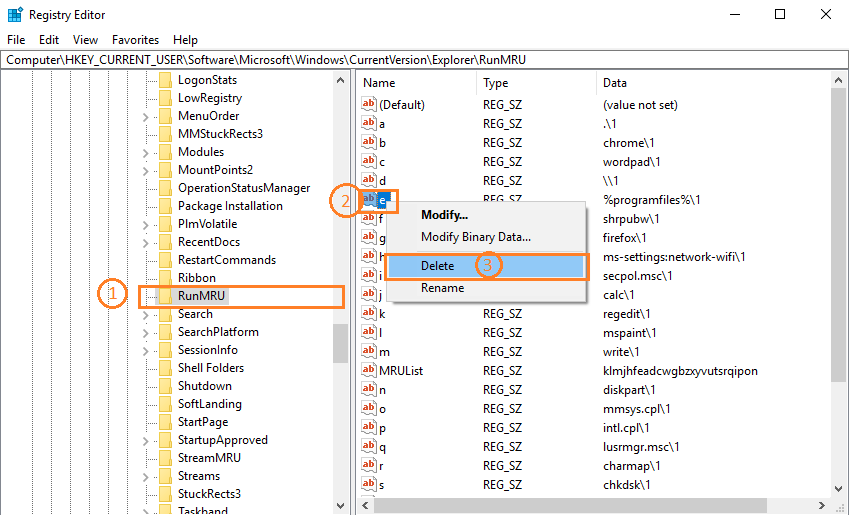Click the OperationStatusManager folder icon
Screen dimensions: 849x515
click(x=166, y=188)
